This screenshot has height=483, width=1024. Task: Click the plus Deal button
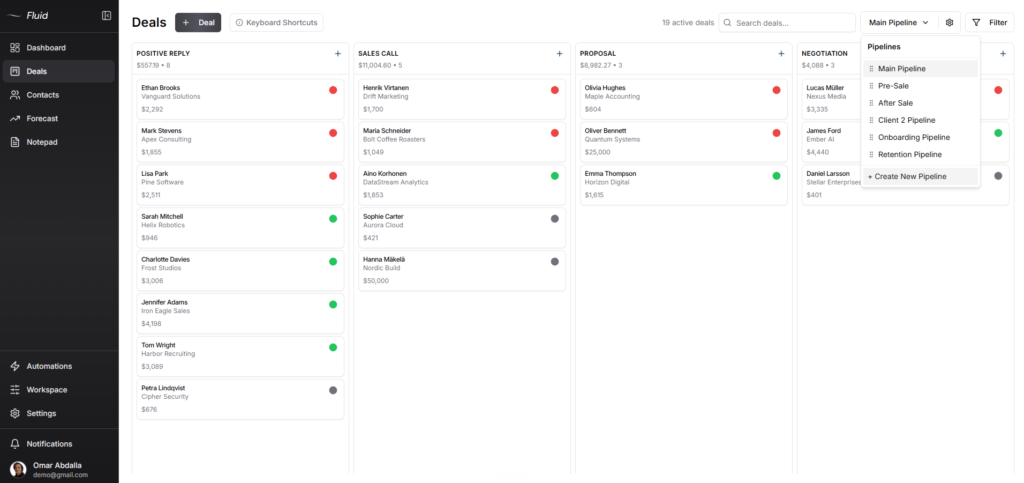coord(198,22)
